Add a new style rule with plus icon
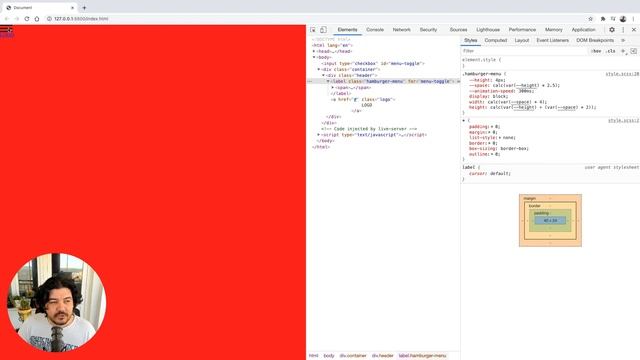 point(623,51)
